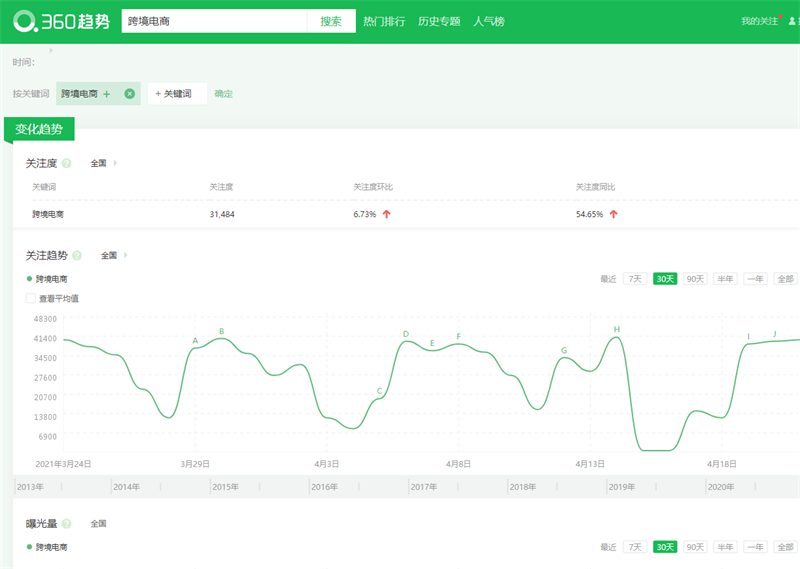Screen dimensions: 800x569
Task: Select 7天 range for 关注趋势
Action: coord(635,279)
